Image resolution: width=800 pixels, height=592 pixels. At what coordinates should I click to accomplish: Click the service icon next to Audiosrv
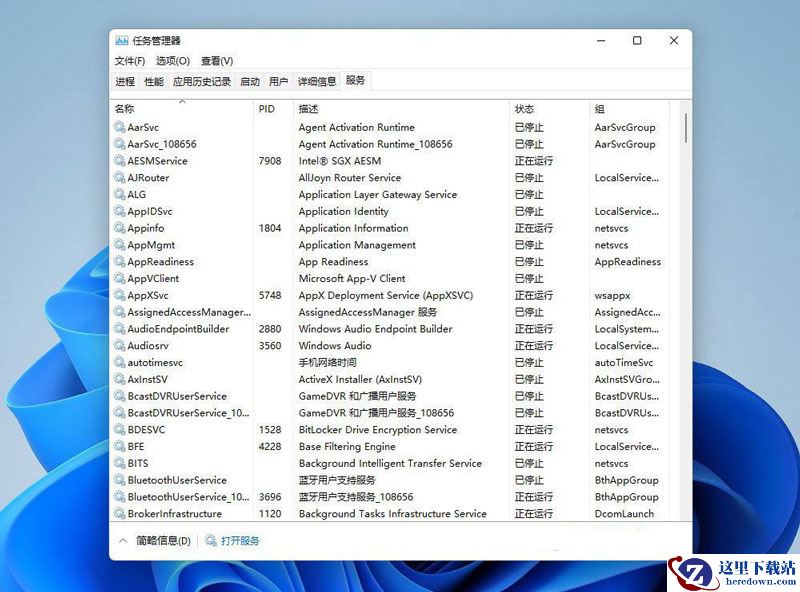(119, 346)
